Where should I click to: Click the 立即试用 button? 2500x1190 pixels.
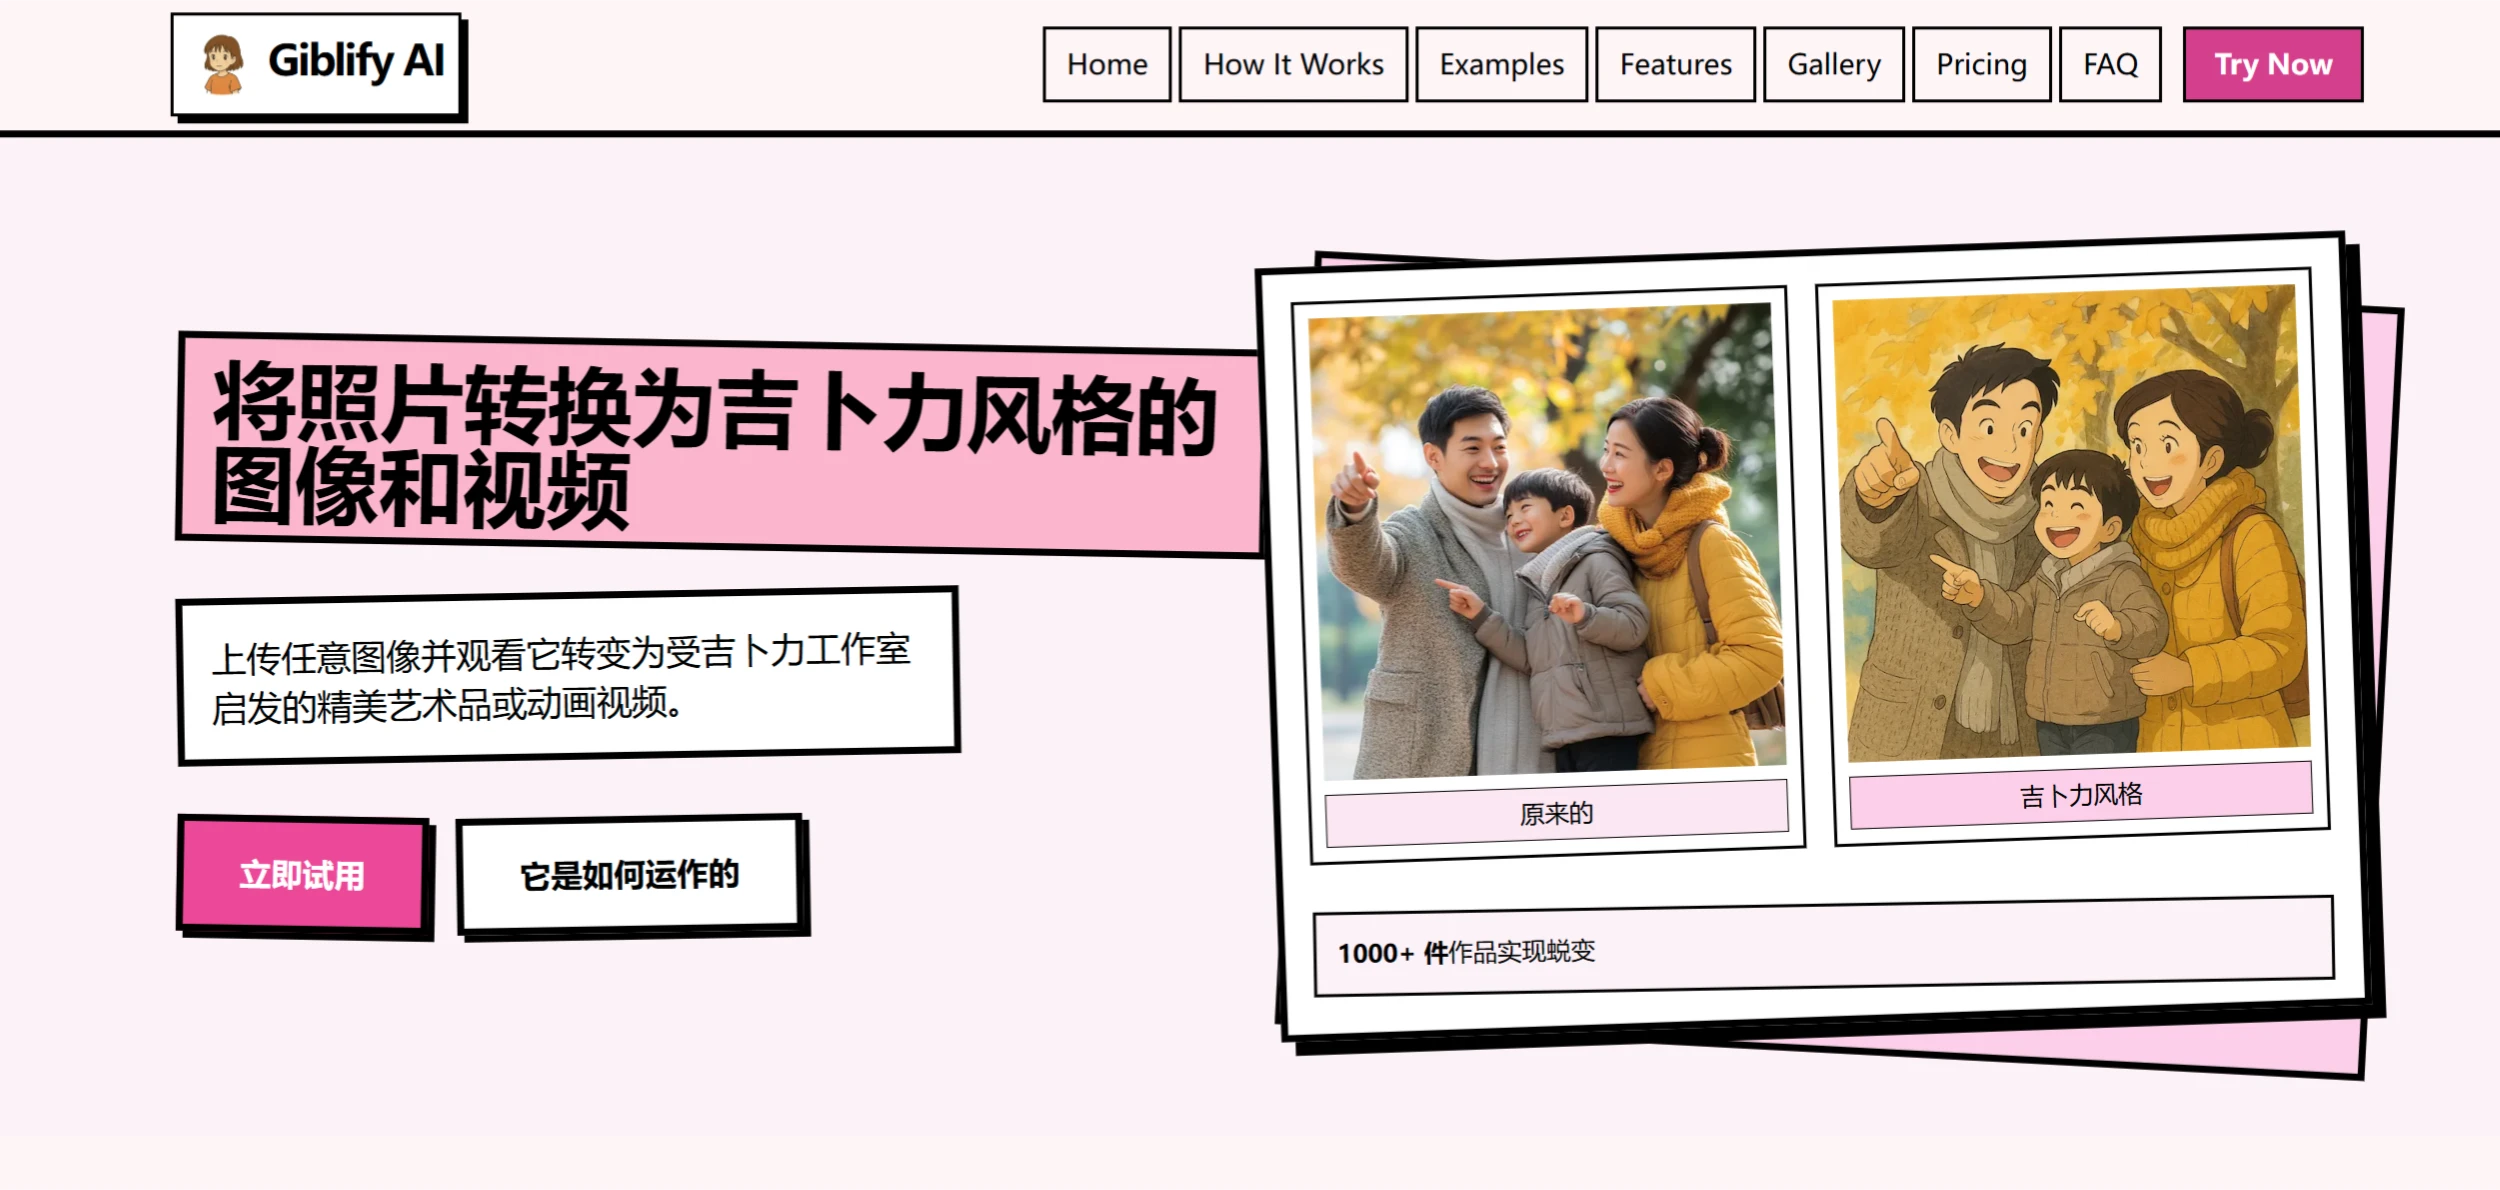click(302, 875)
